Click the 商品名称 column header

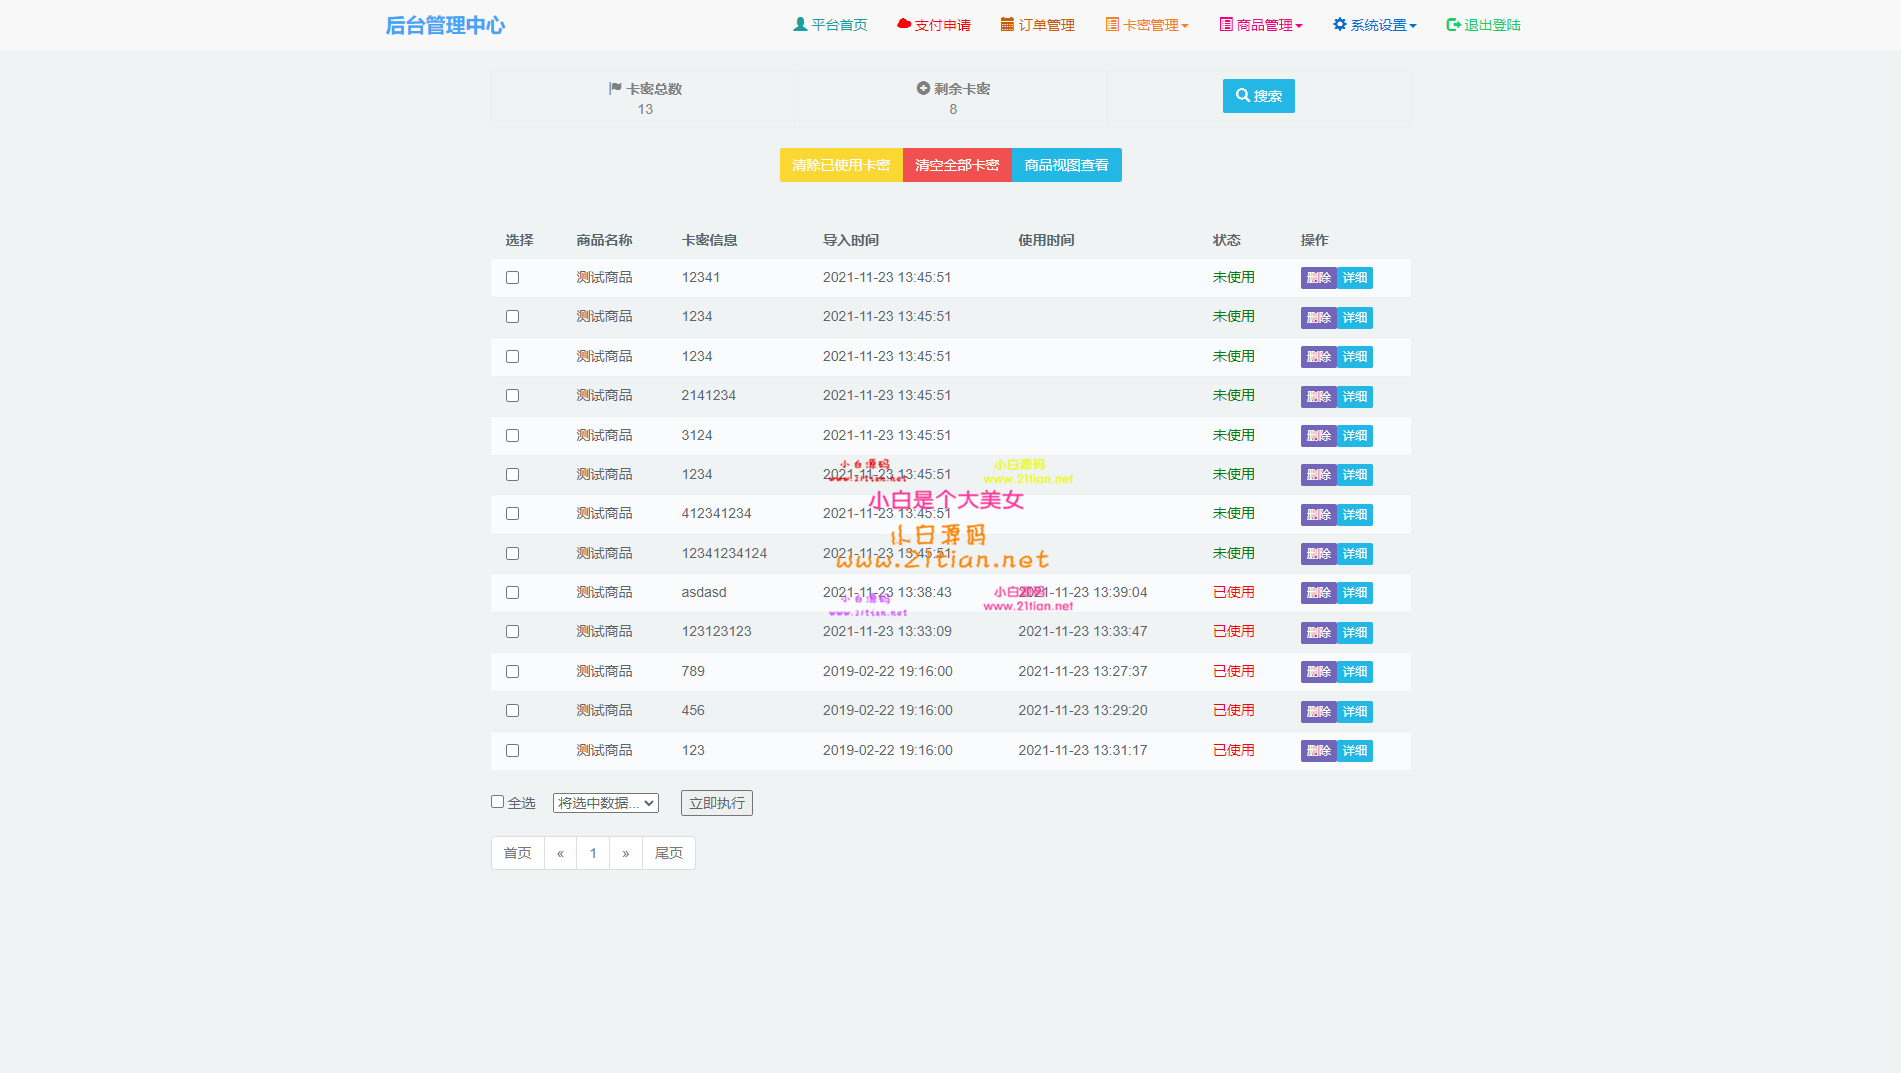coord(604,240)
